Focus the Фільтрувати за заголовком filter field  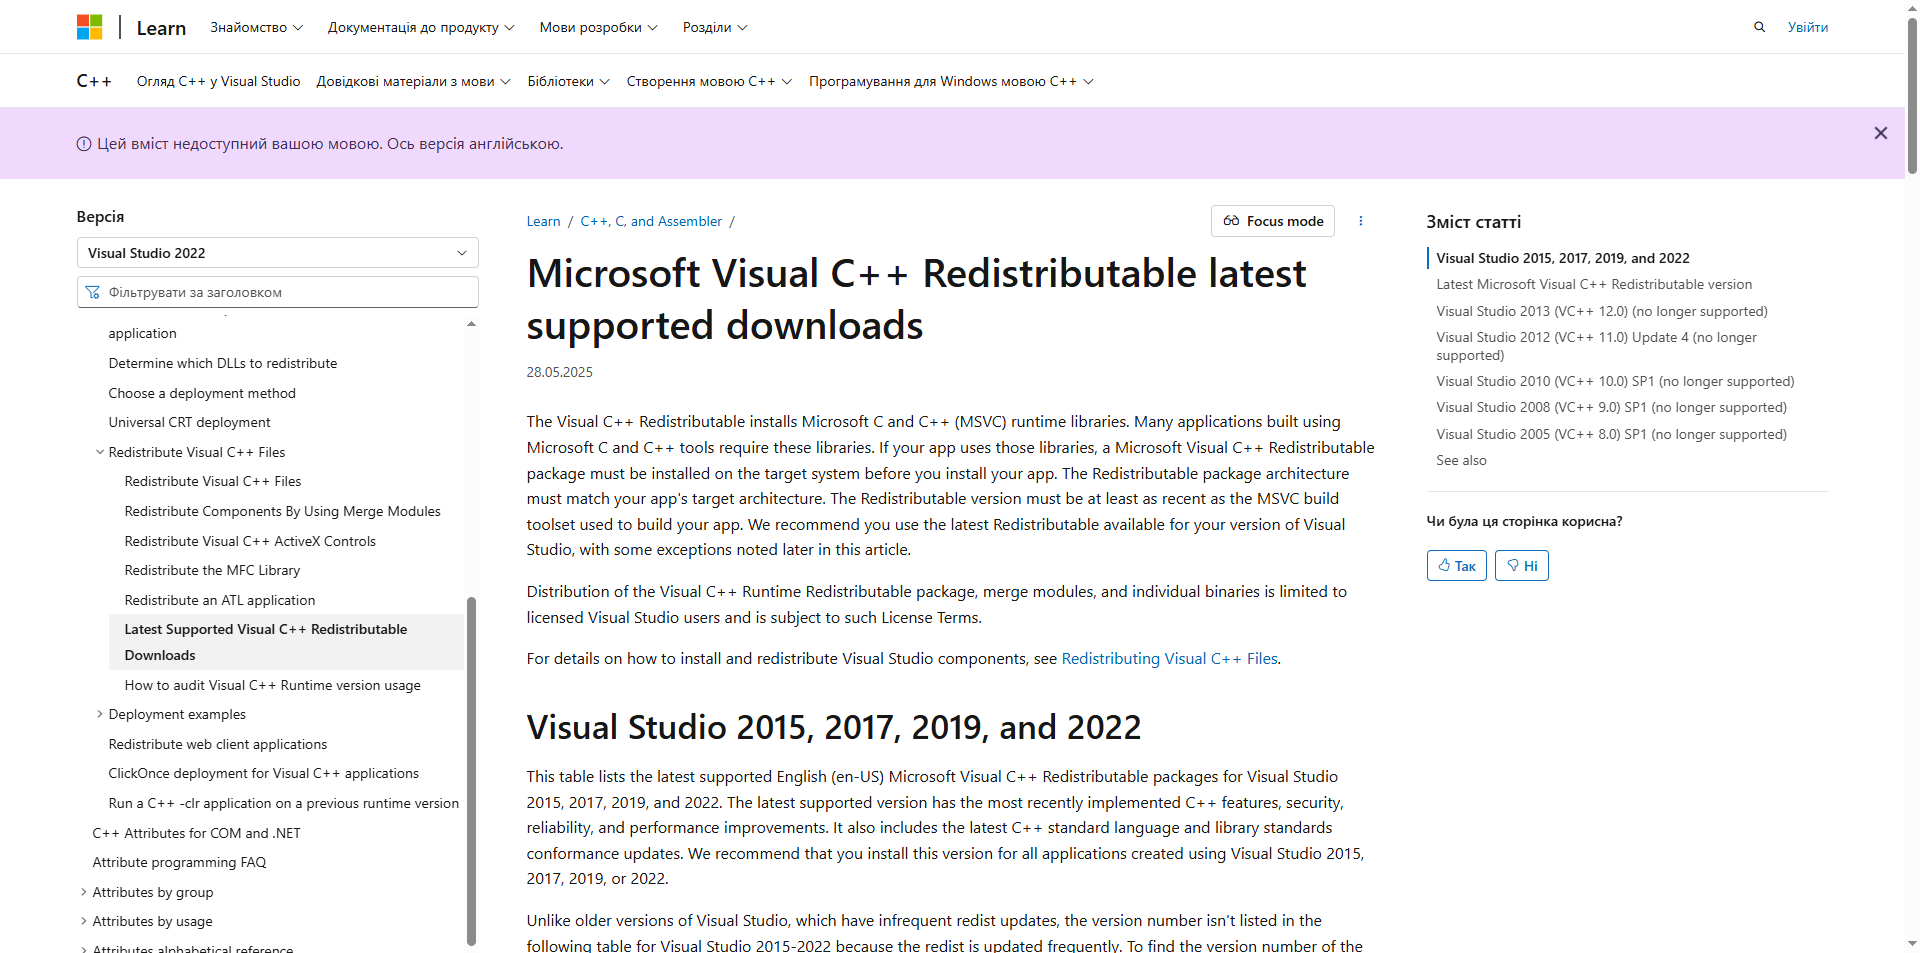pos(278,292)
